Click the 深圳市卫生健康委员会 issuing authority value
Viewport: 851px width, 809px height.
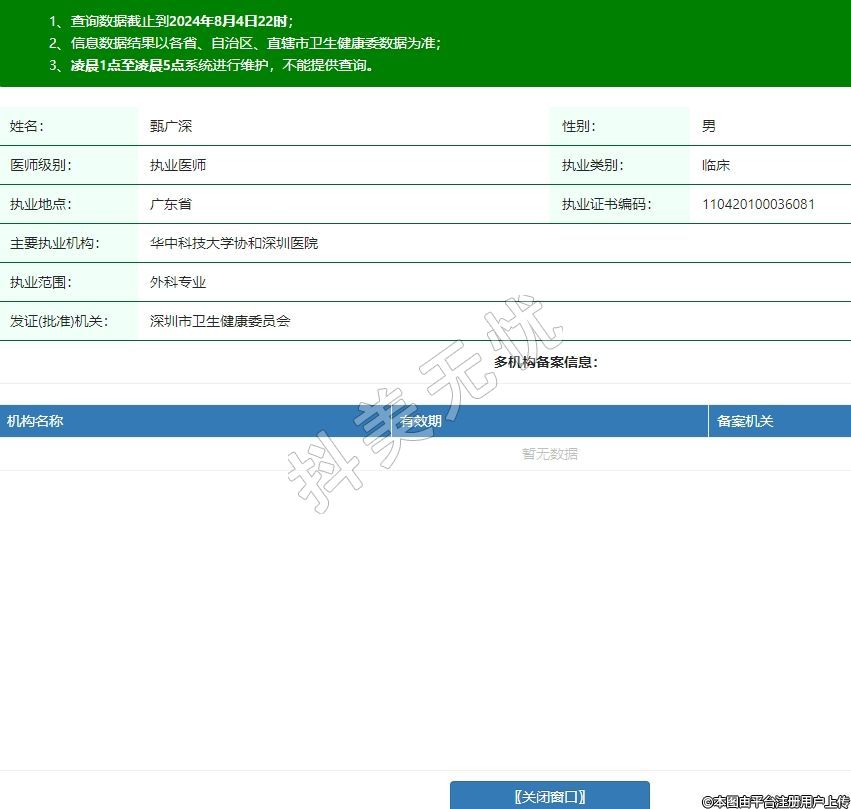pyautogui.click(x=220, y=321)
